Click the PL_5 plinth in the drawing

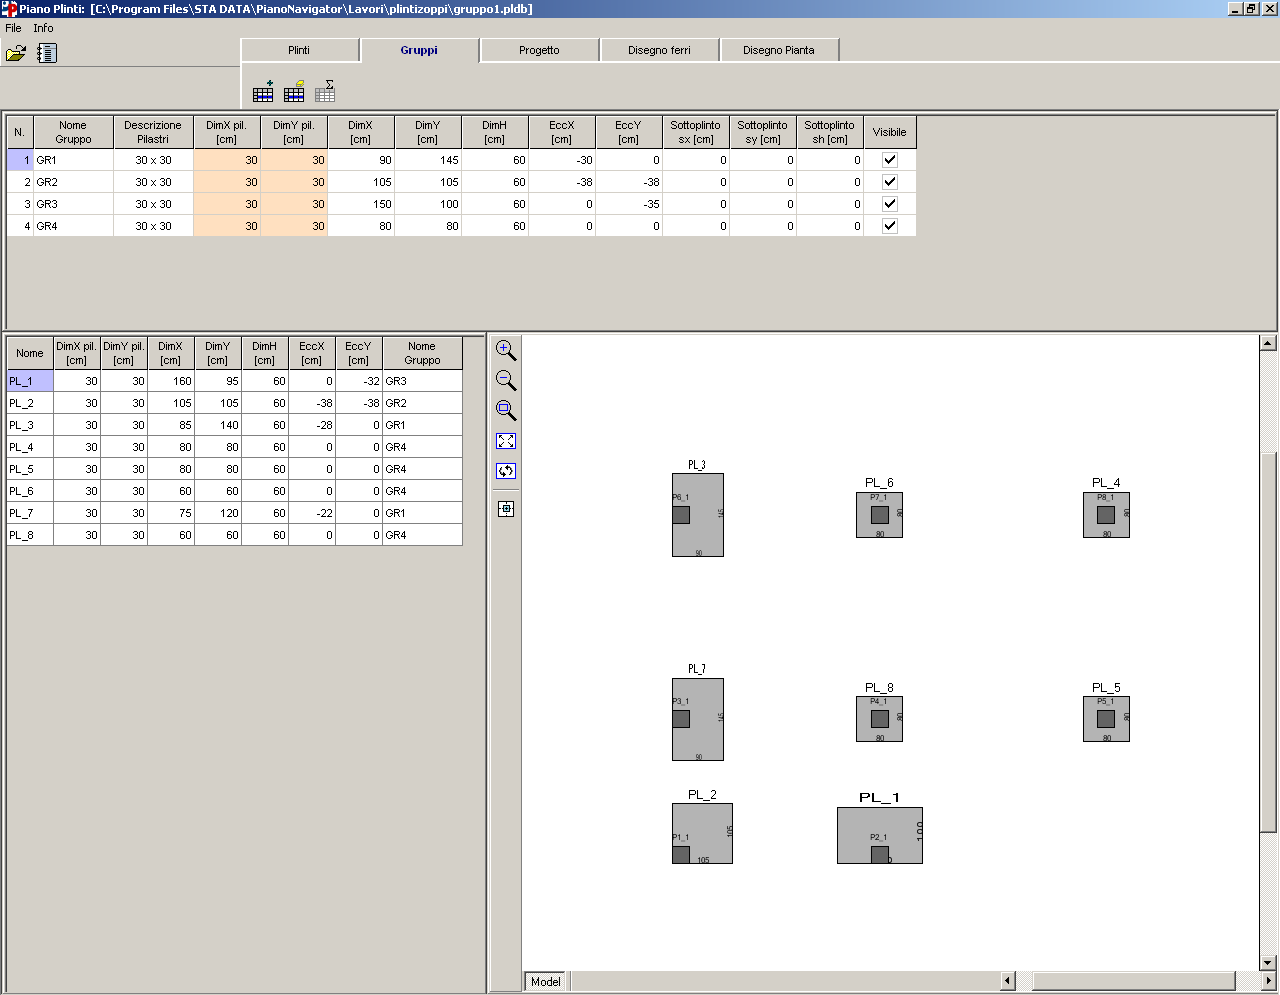point(1106,719)
